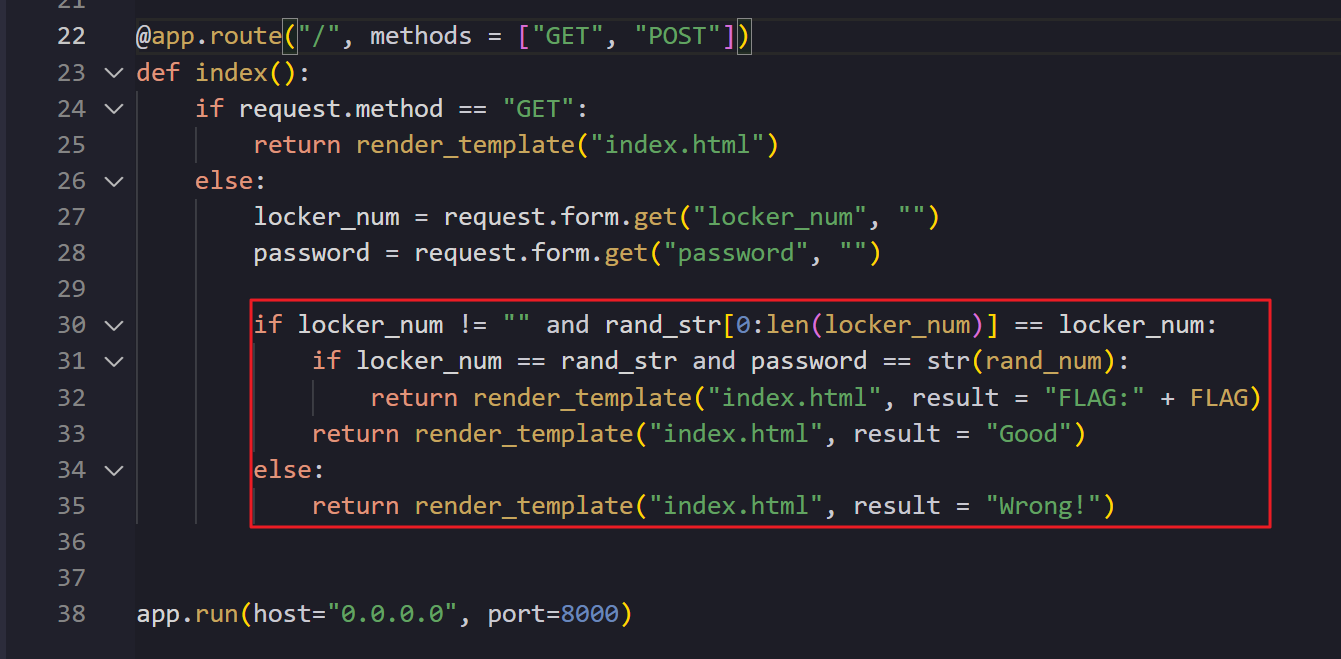Collapse the index function on line 23
This screenshot has width=1341, height=659.
(113, 73)
